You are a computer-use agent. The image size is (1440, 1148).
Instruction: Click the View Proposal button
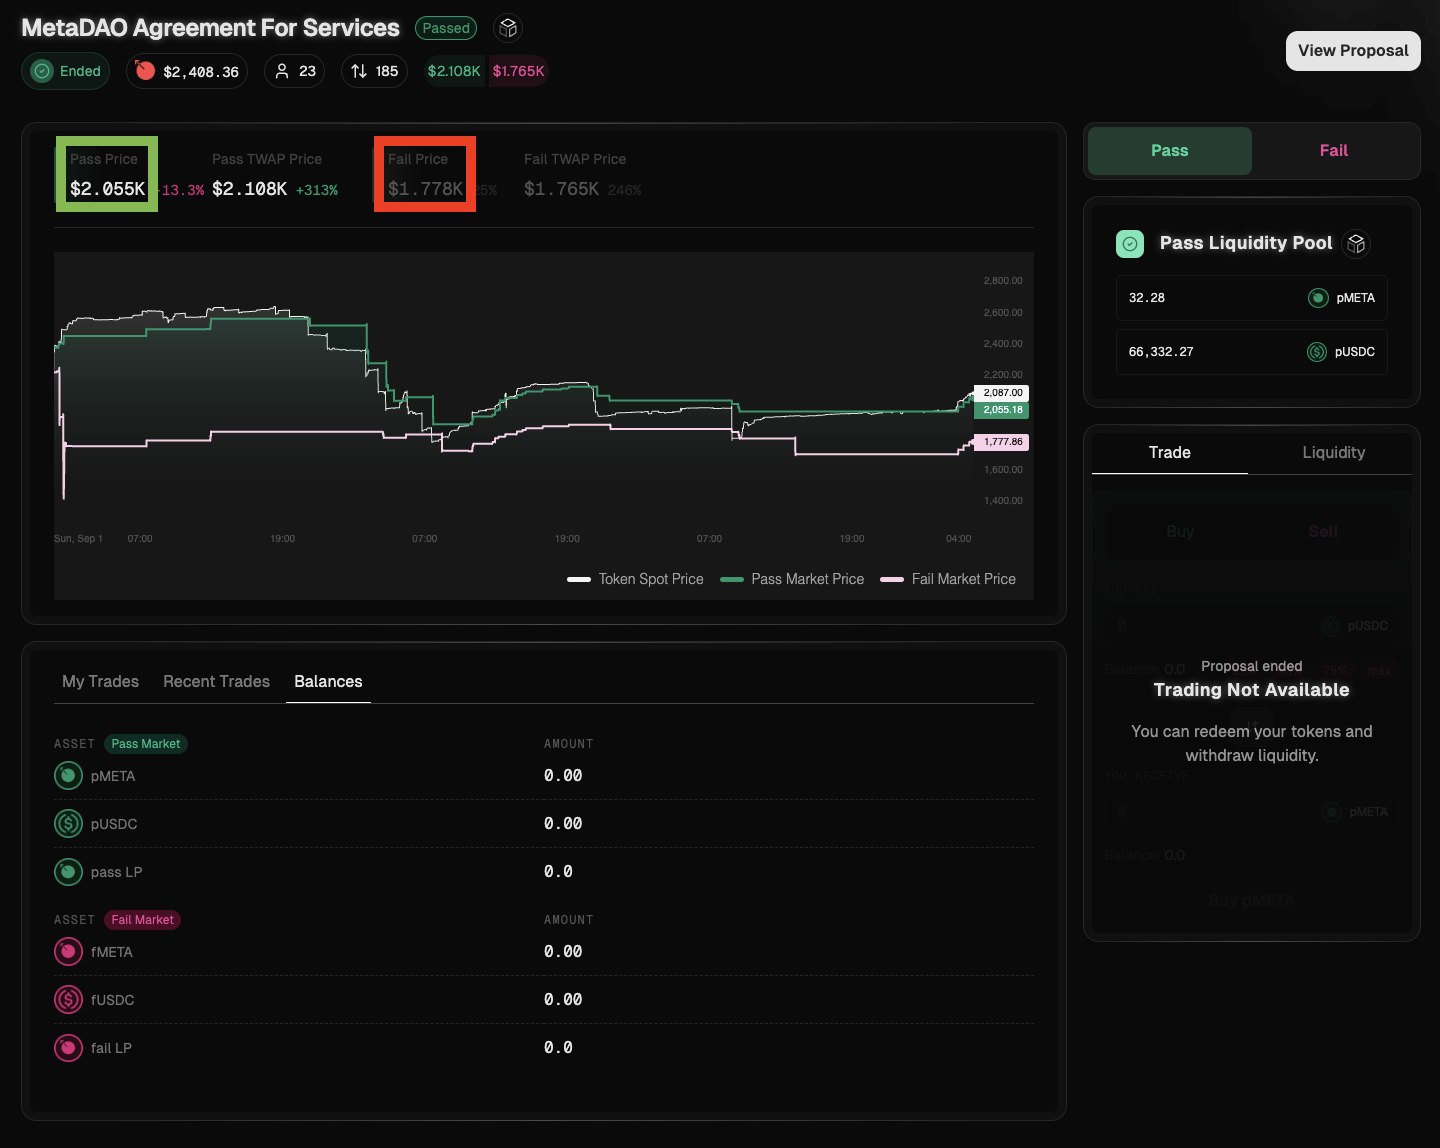1352,51
